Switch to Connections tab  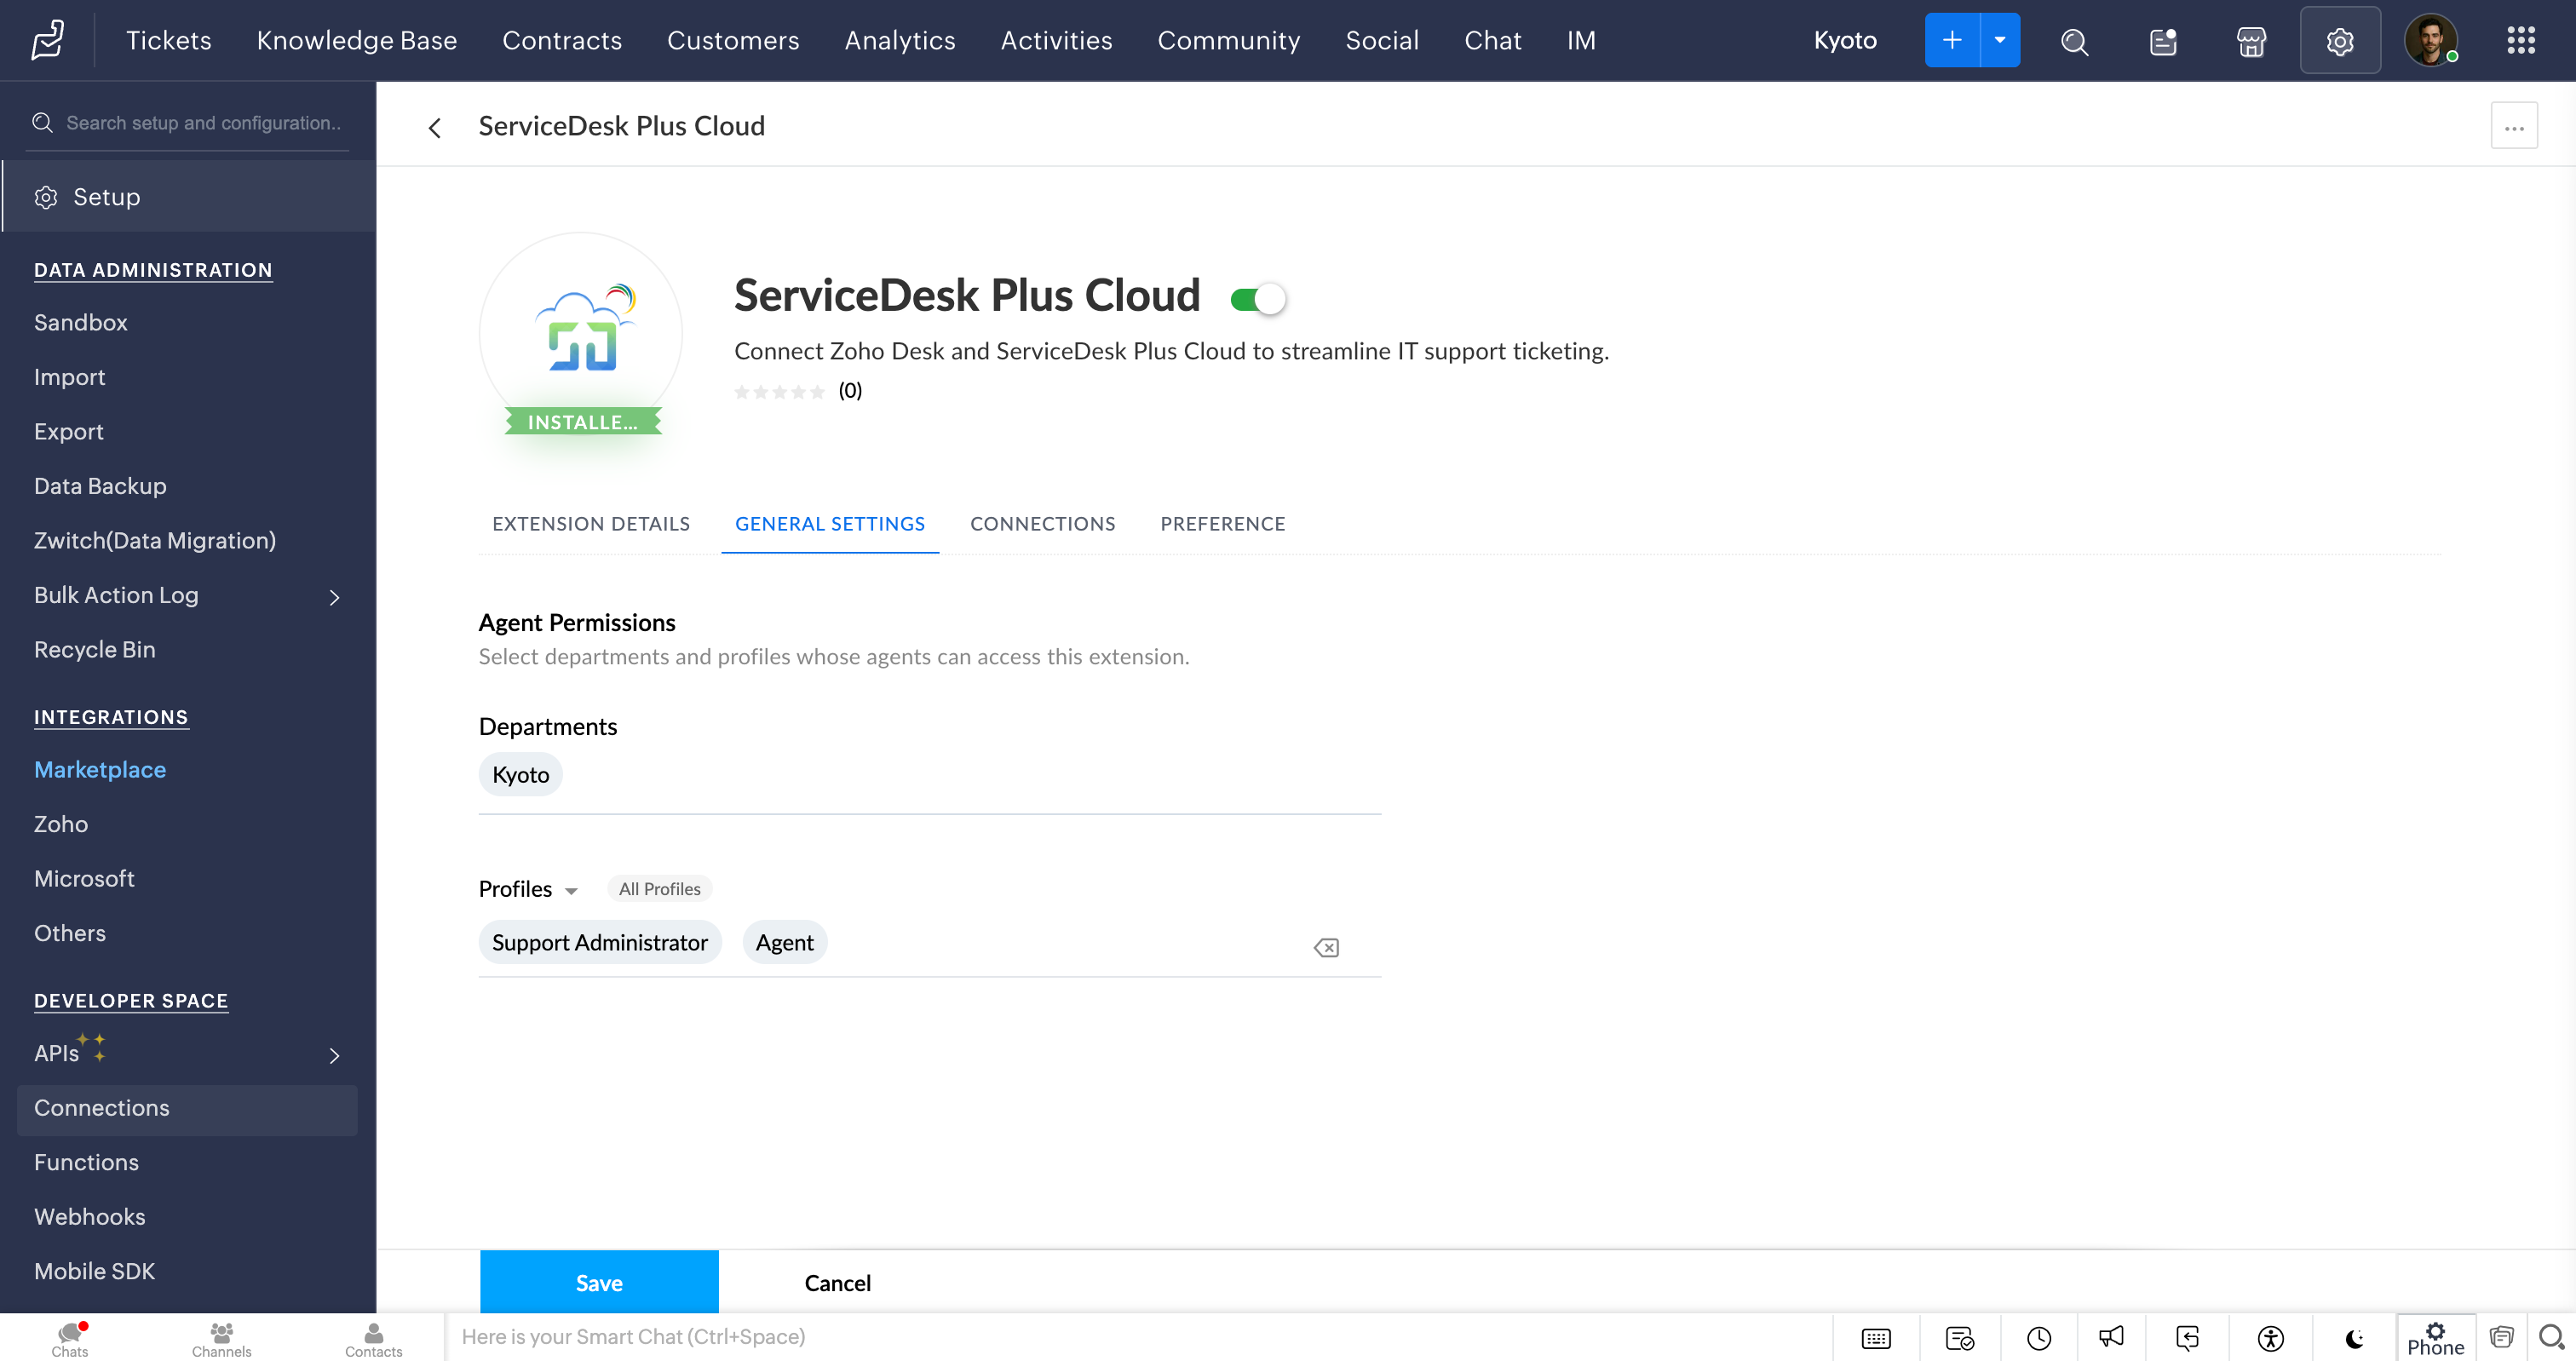click(1043, 524)
